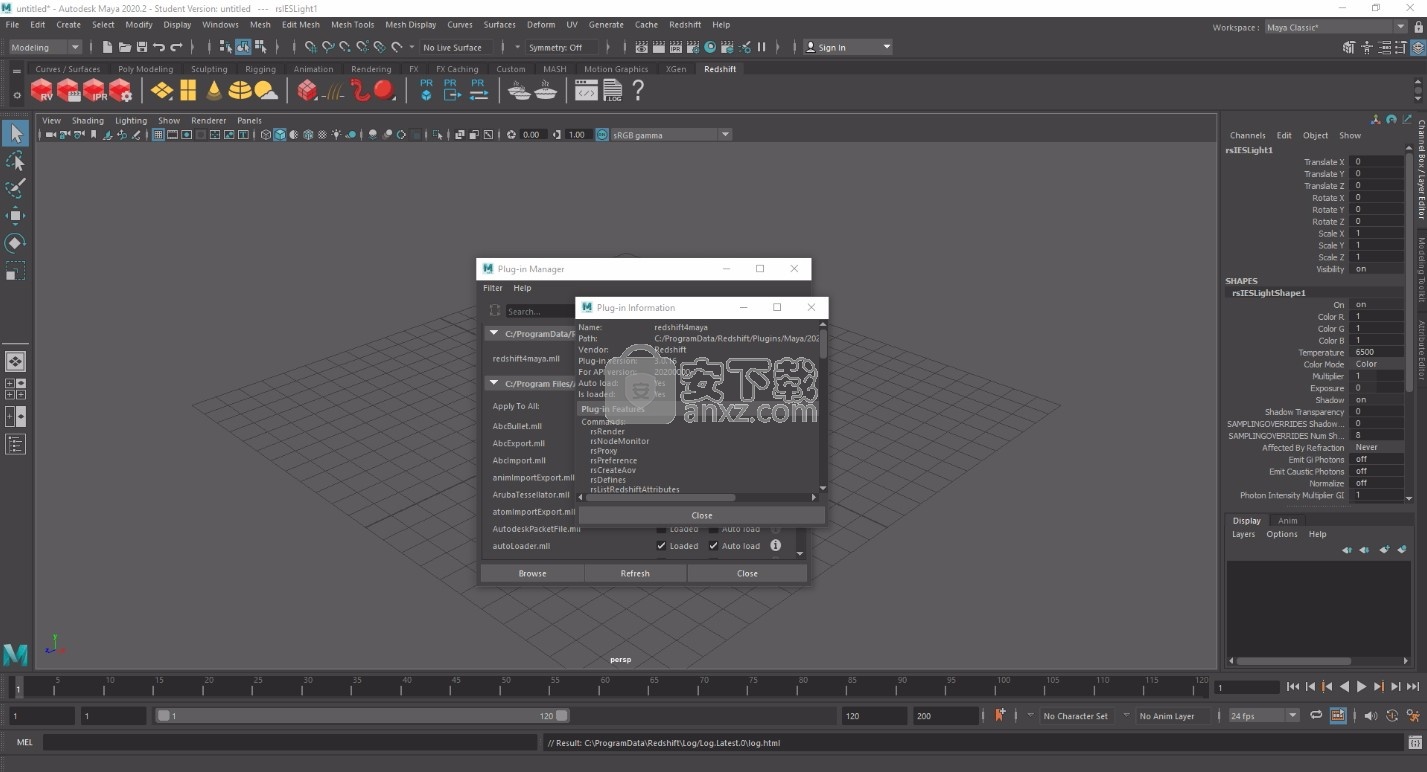Save scene floppy icon in status line
The image size is (1427, 772).
(x=142, y=47)
